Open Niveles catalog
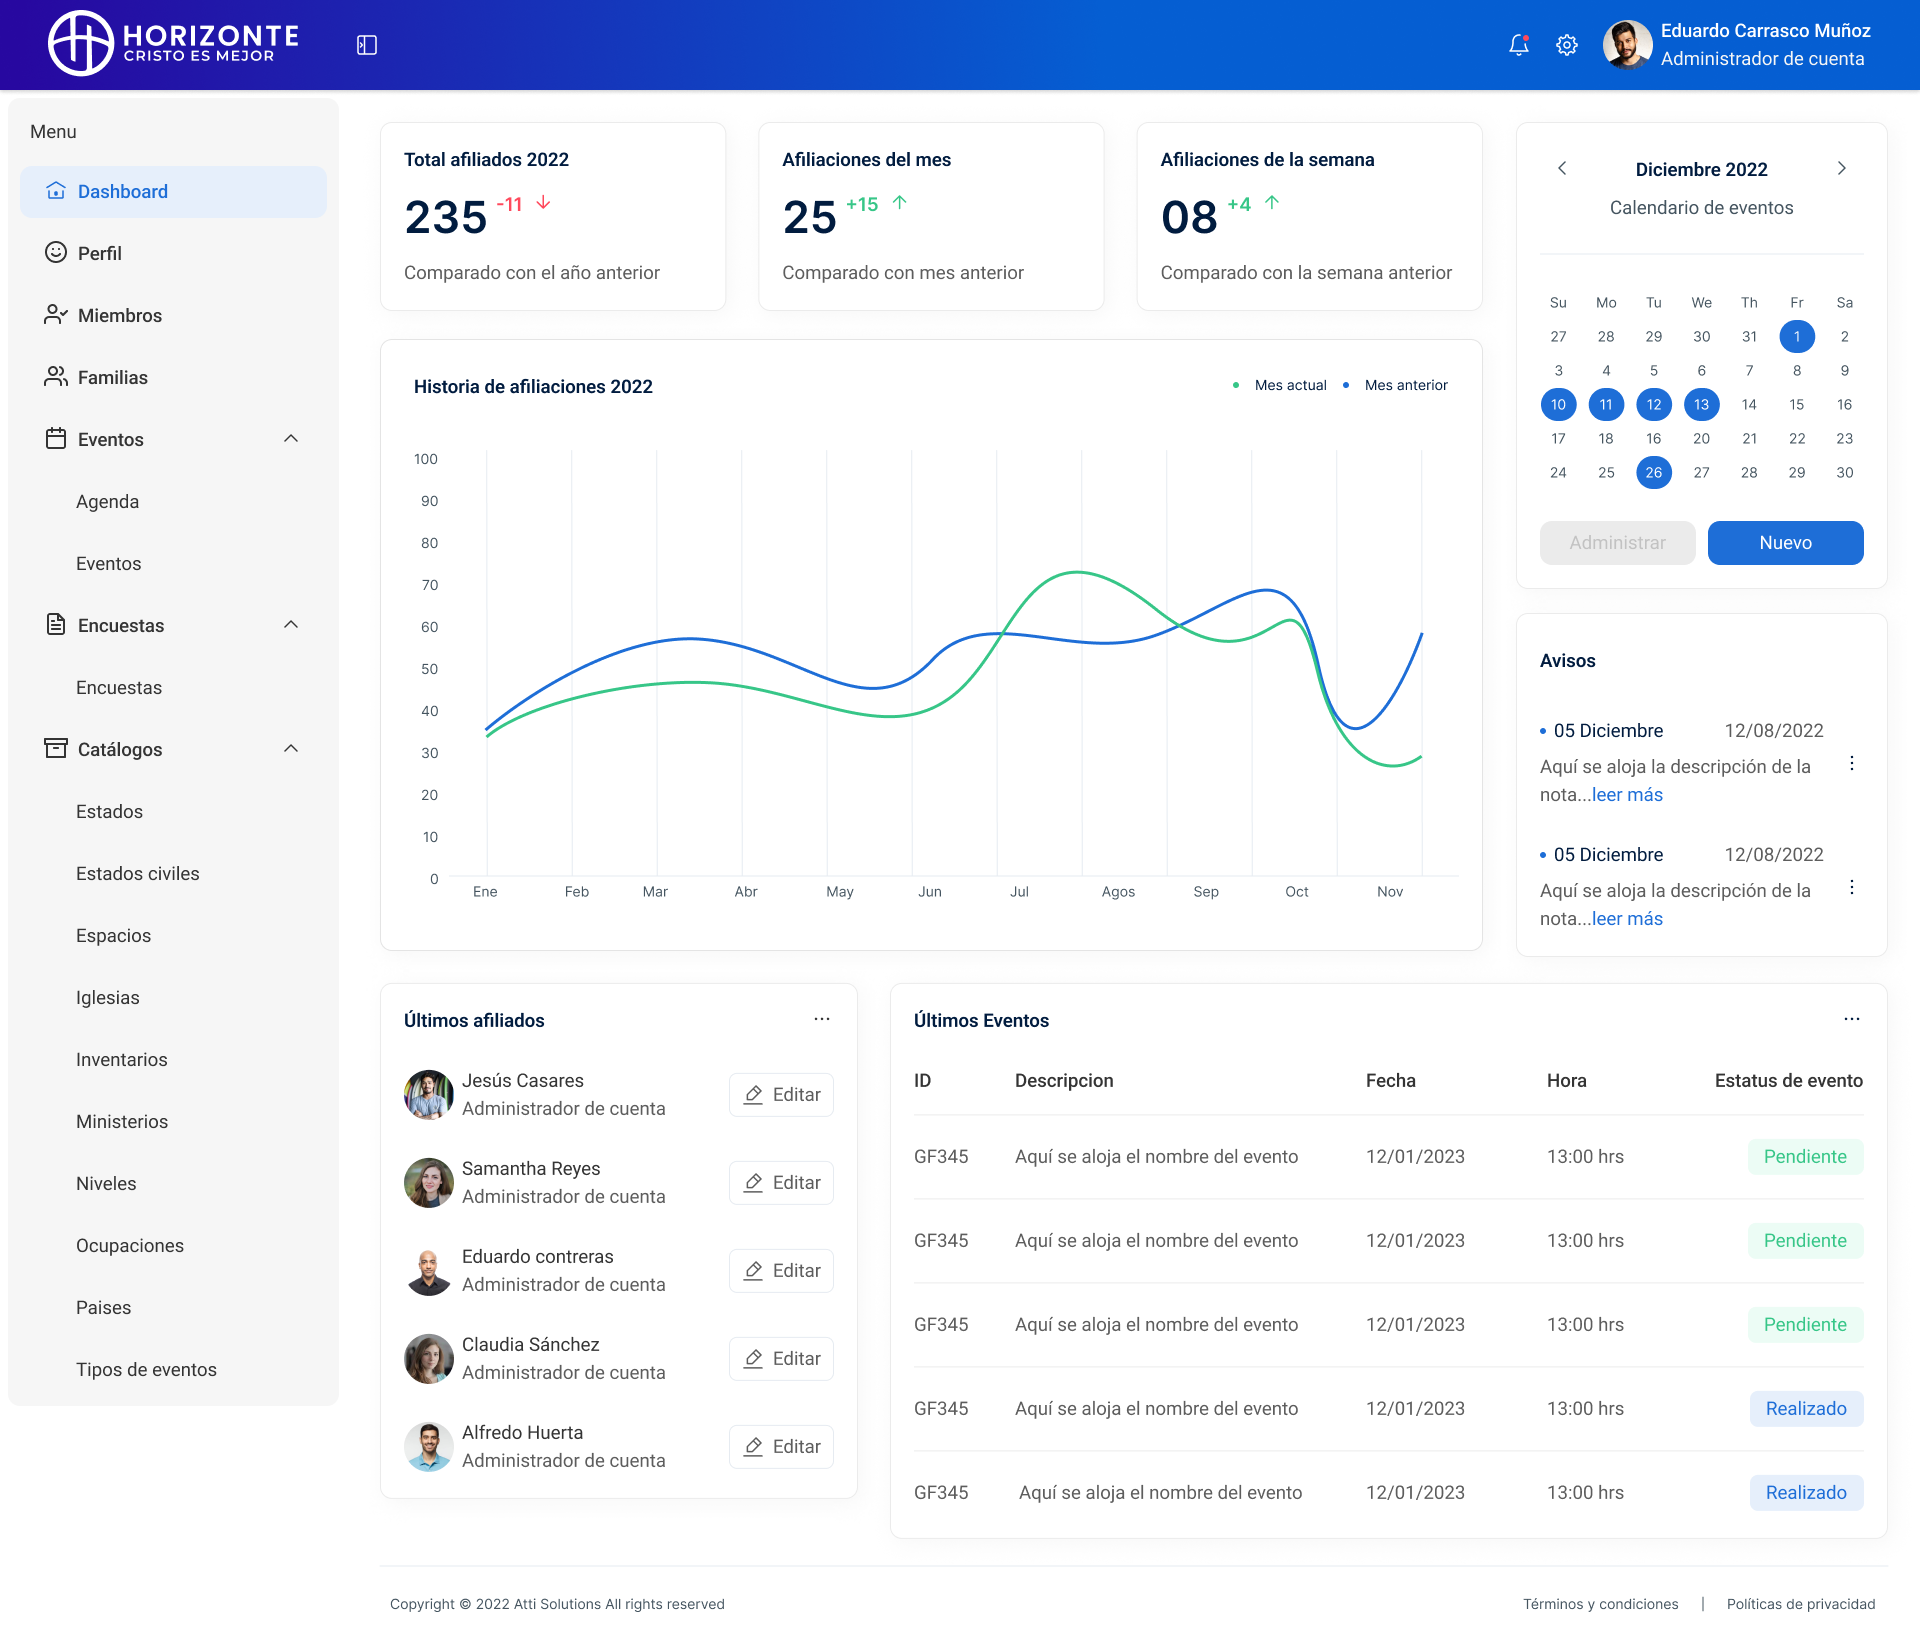Screen dimensions: 1920x1642 [106, 1183]
